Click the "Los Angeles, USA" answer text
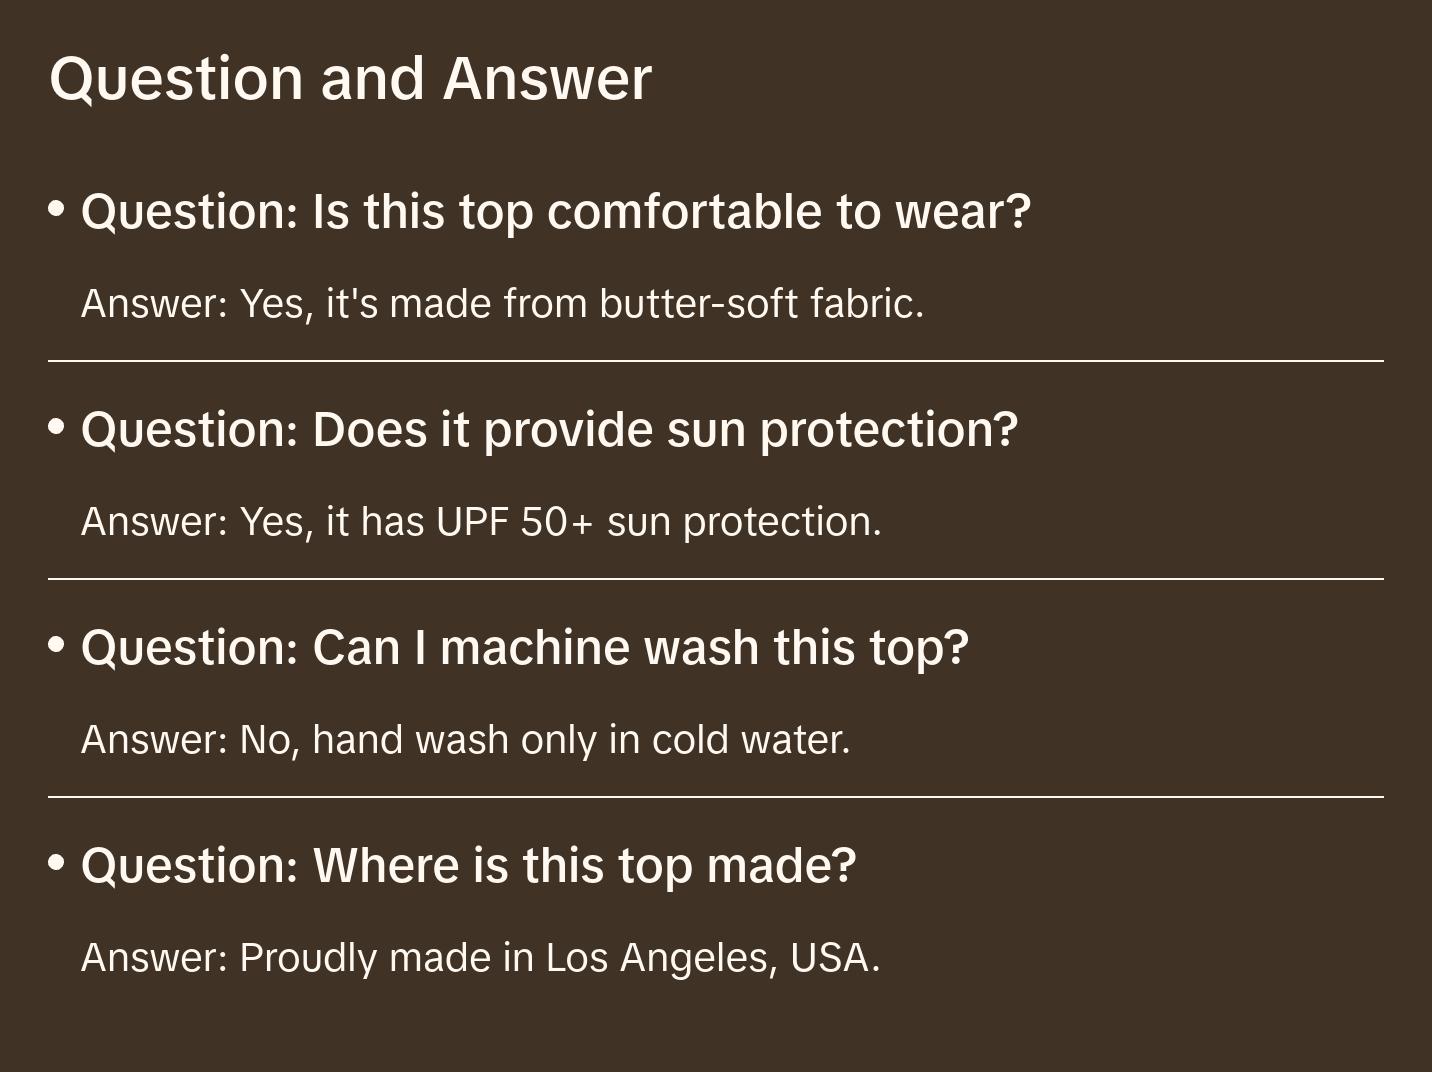1432x1072 pixels. point(712,958)
